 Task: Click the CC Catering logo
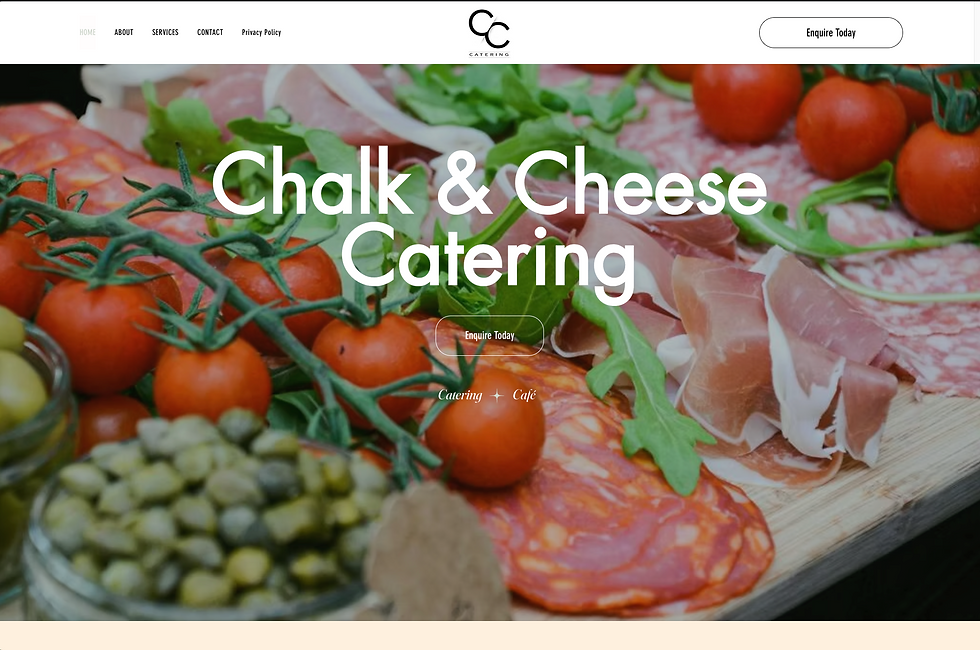pos(489,32)
